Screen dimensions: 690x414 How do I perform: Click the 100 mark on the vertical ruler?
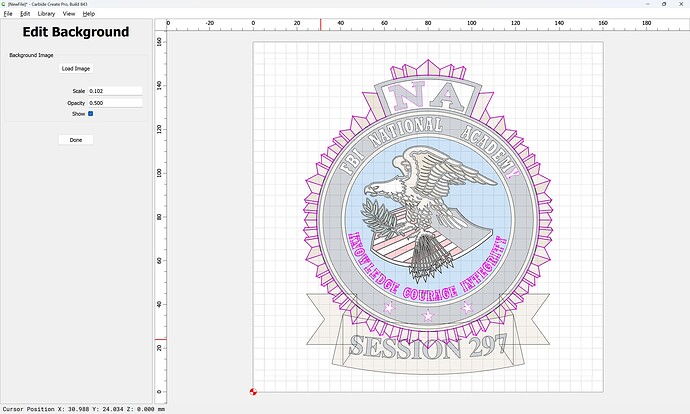tap(159, 173)
